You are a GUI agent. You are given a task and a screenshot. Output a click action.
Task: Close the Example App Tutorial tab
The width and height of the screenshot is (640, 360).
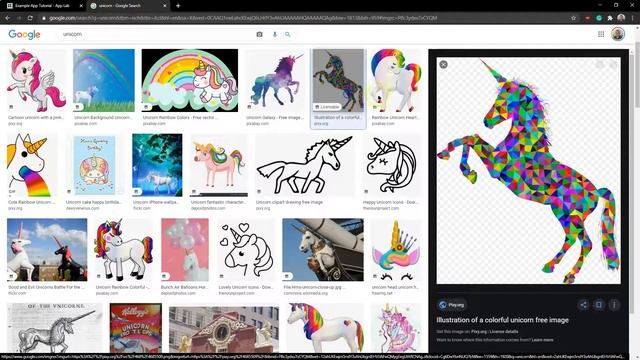coord(81,6)
